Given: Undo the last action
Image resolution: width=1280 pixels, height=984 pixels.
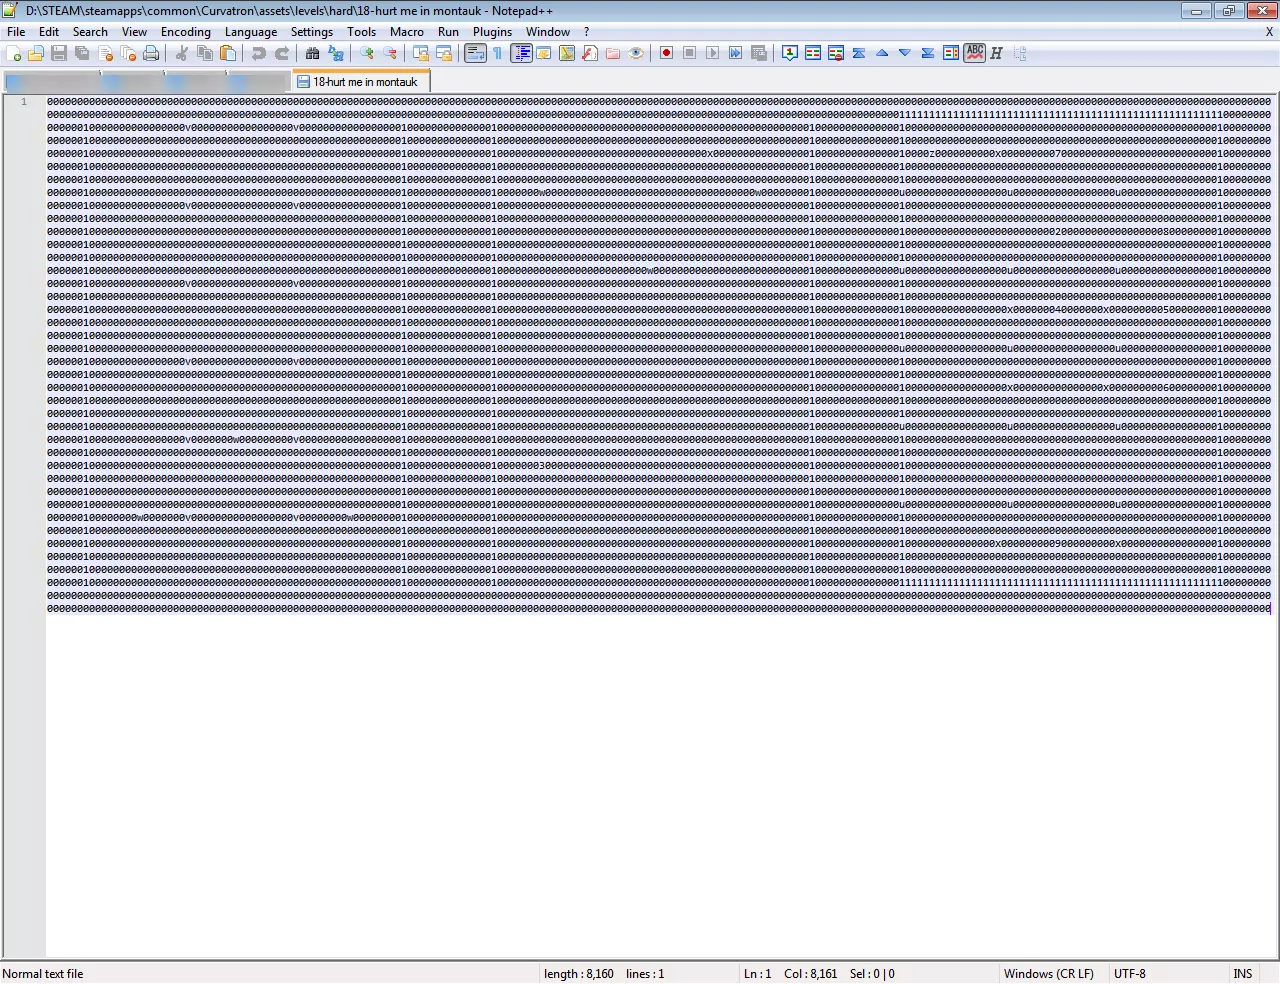Looking at the screenshot, I should 259,53.
